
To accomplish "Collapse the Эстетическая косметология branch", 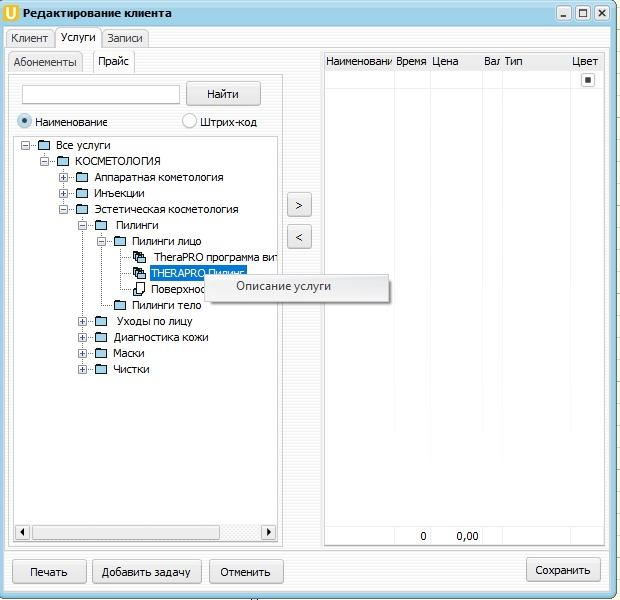I will [64, 209].
